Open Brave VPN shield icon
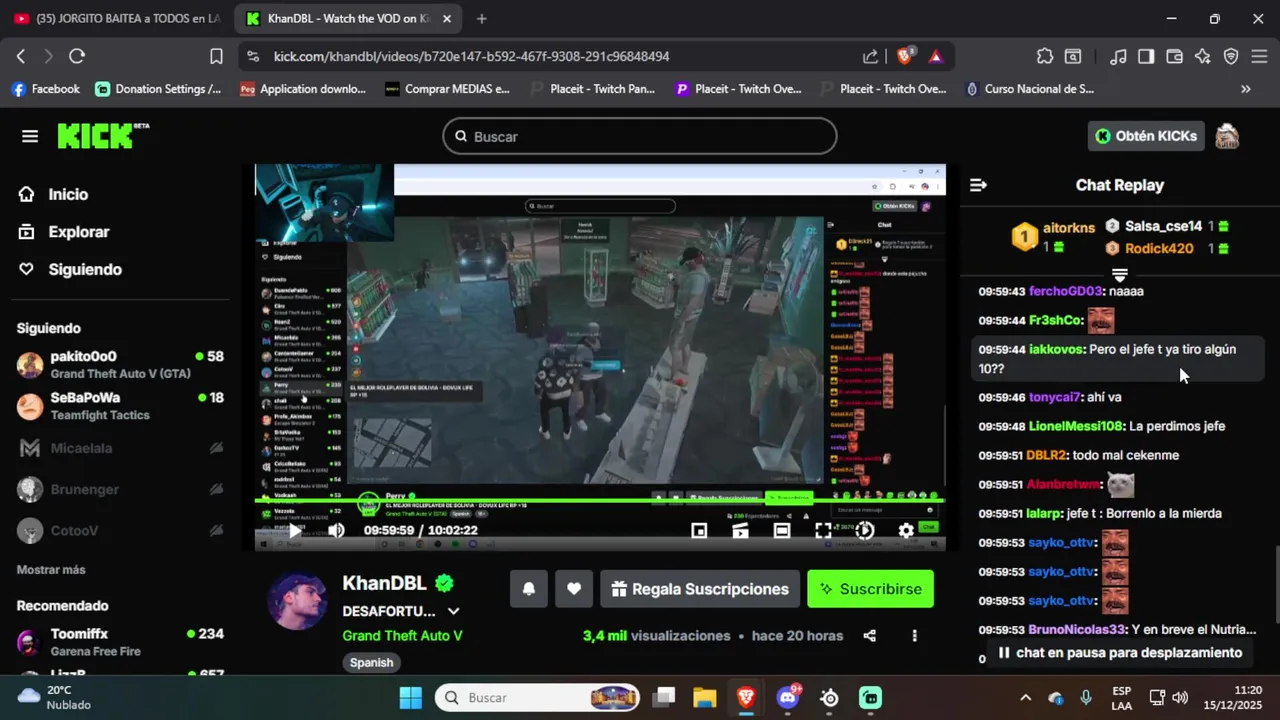Screen dimensions: 1280x720 [1231, 57]
